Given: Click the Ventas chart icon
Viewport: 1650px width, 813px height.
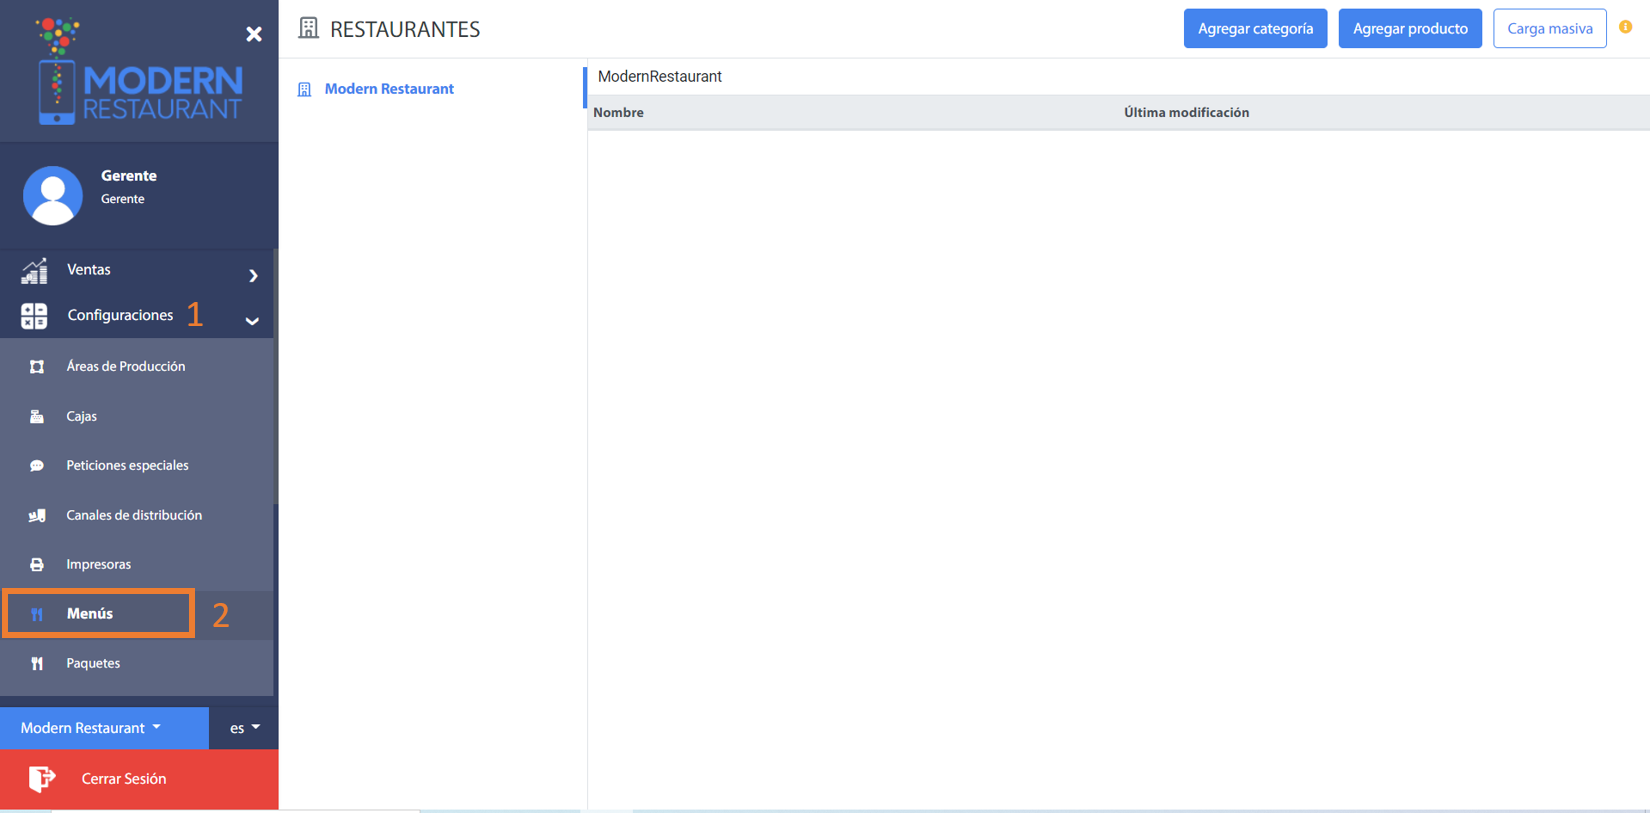Looking at the screenshot, I should click(x=34, y=271).
